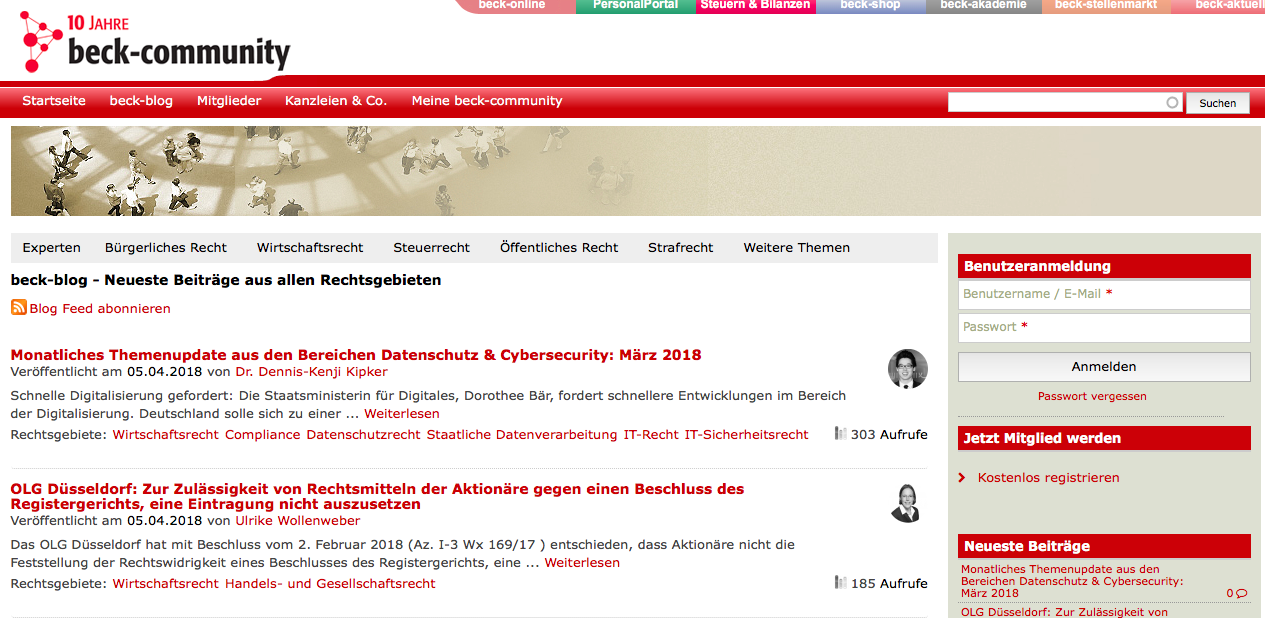Screen dimensions: 1265x618
Task: Select the Wirtschaftsrecht category tab
Action: pyautogui.click(x=310, y=248)
